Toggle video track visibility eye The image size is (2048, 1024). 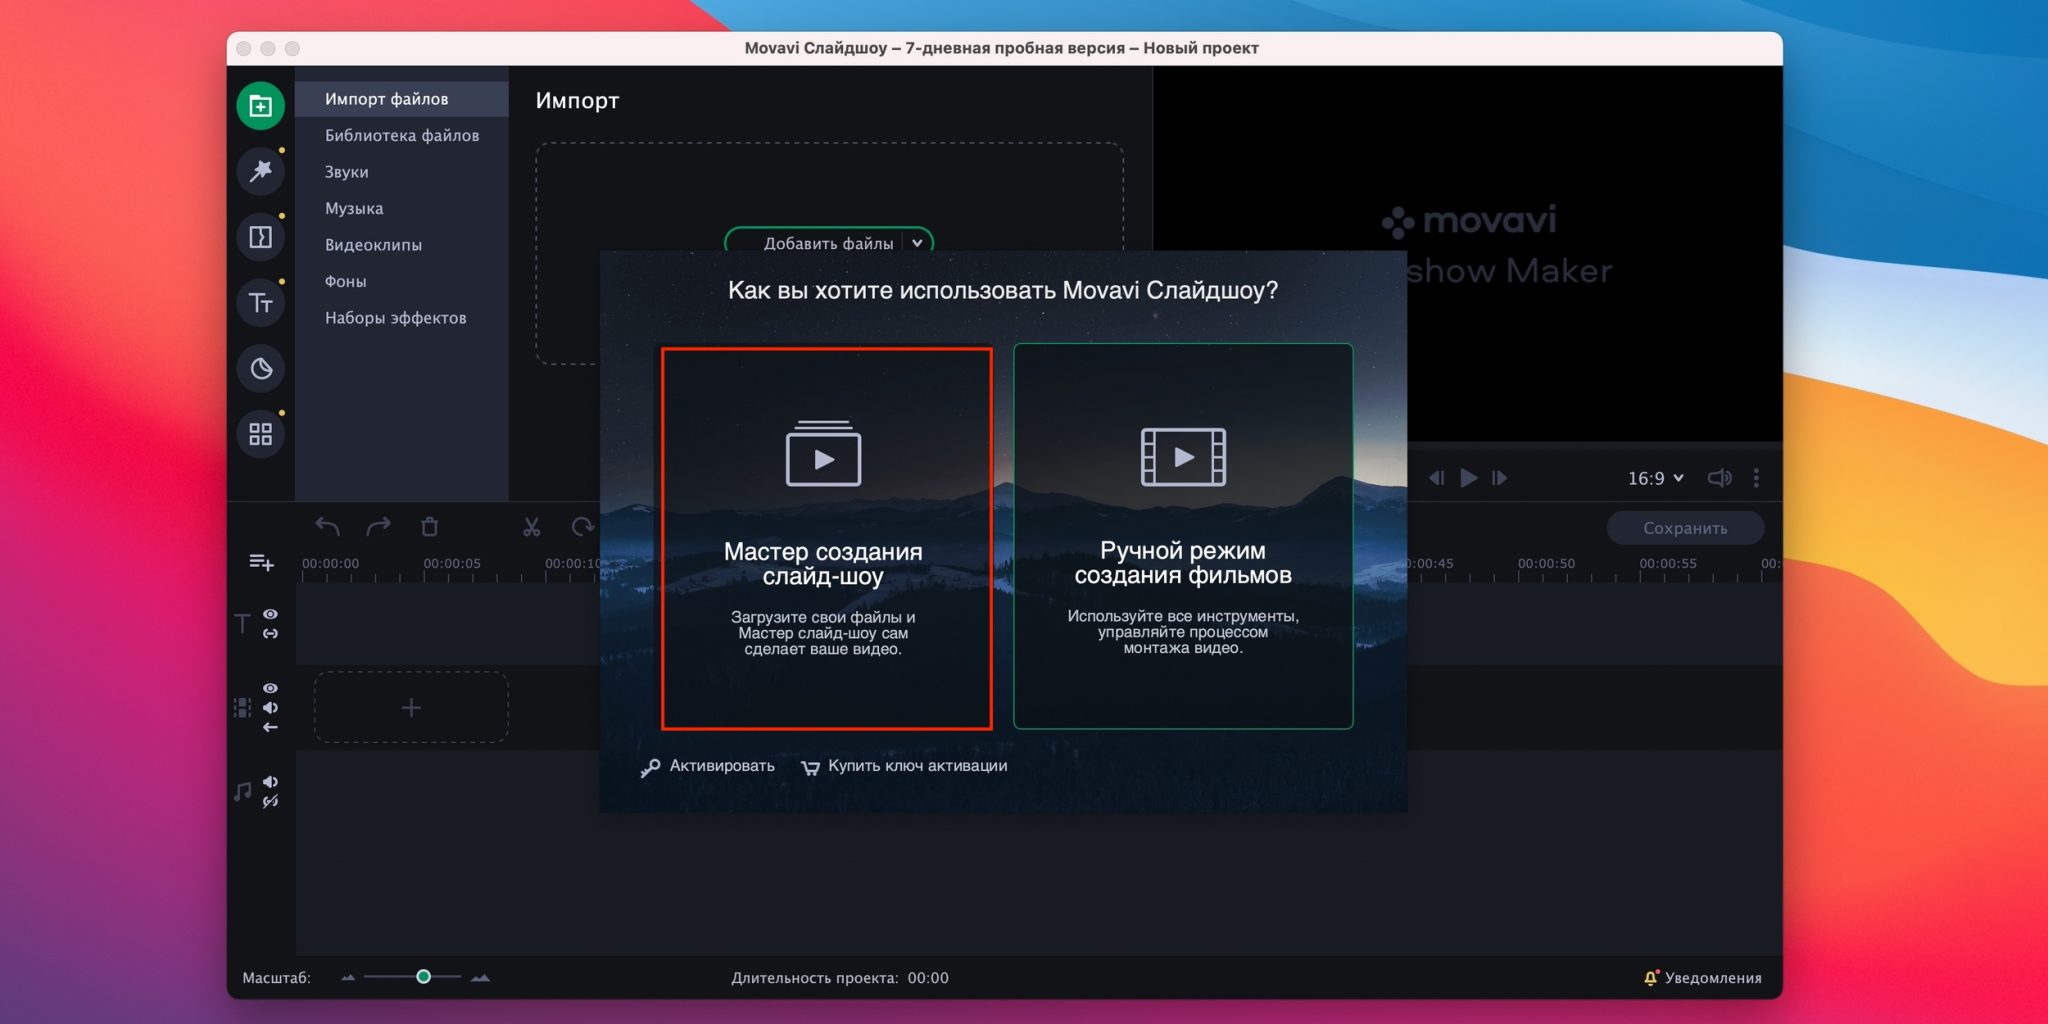(270, 688)
